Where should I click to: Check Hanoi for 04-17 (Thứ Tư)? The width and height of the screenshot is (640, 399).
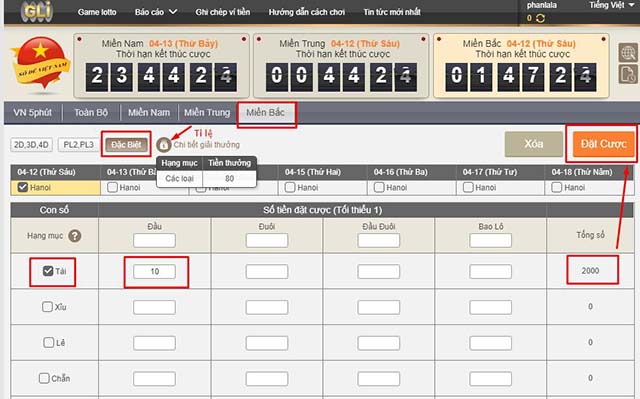click(468, 187)
